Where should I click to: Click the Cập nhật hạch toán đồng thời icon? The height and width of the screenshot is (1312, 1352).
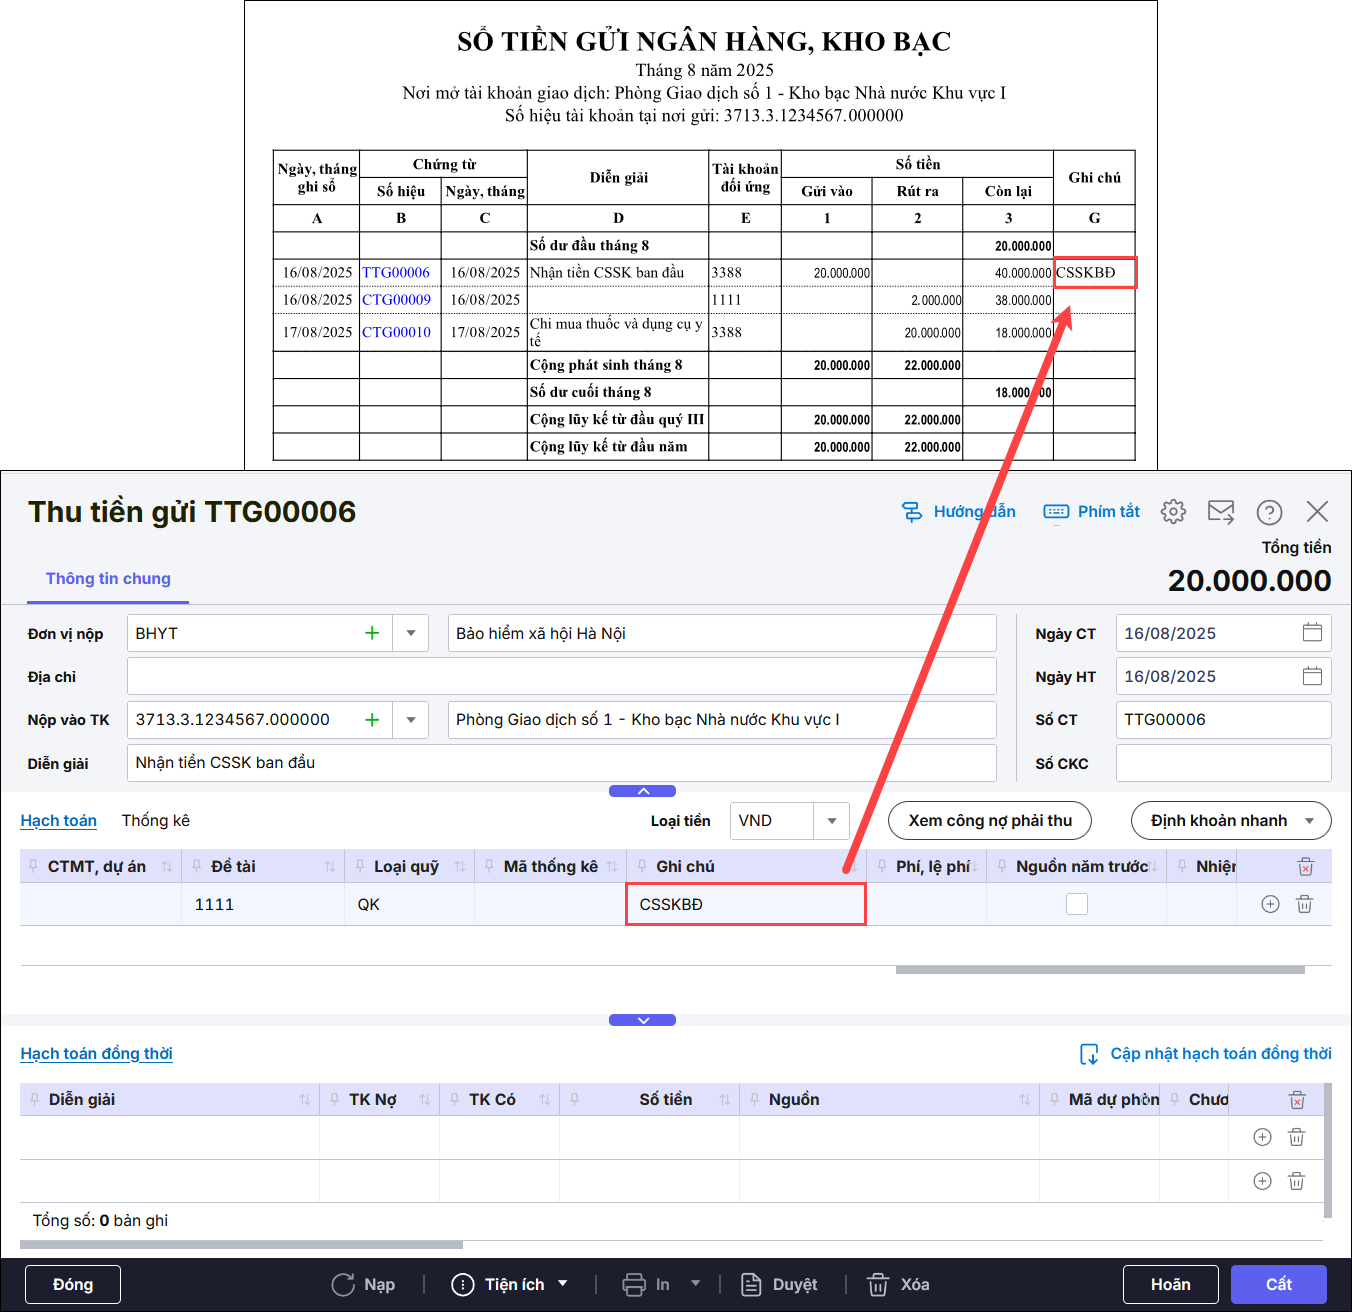1089,1054
